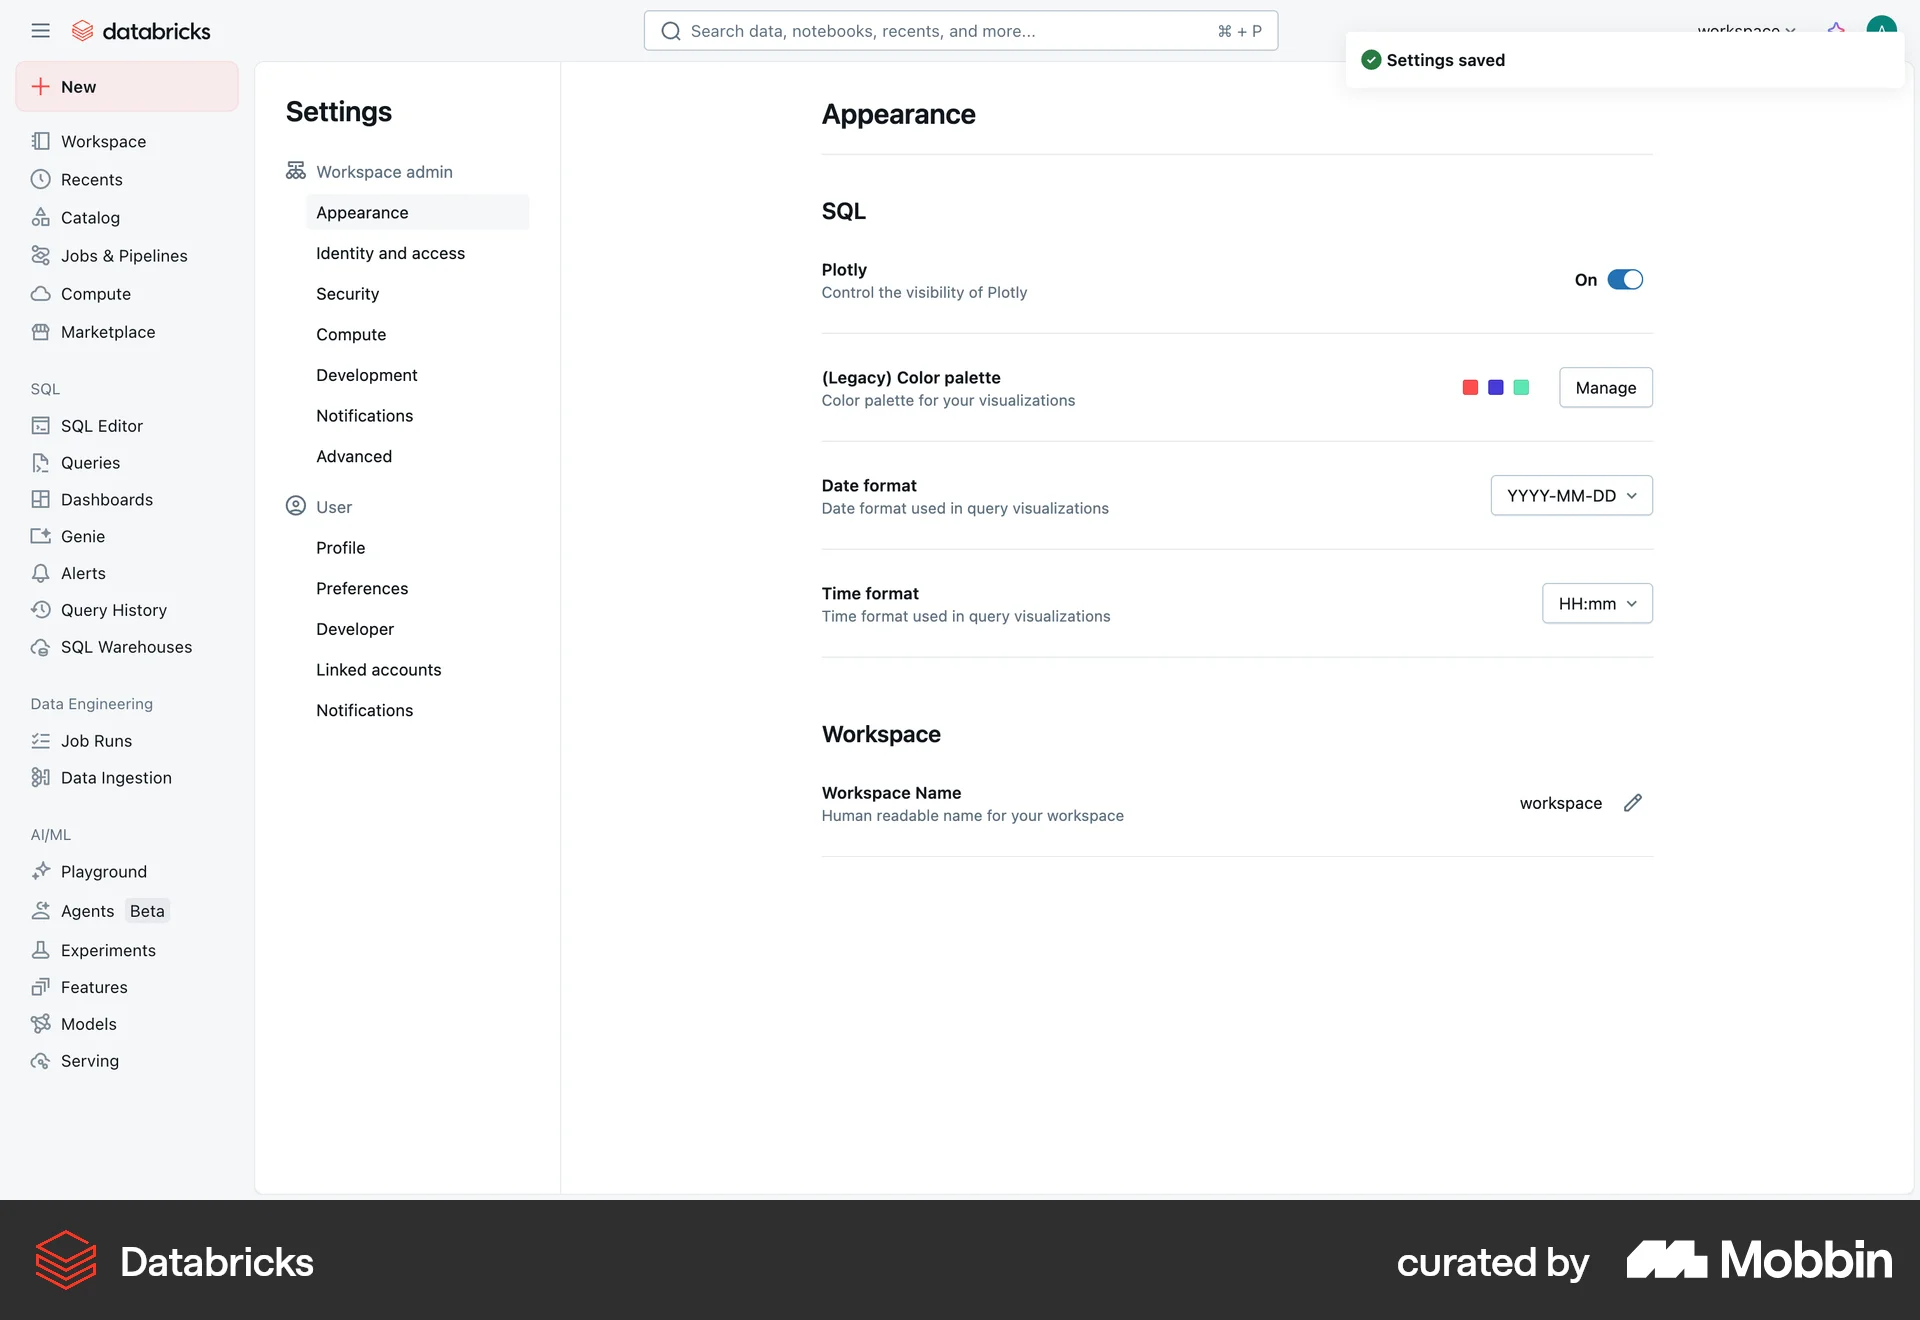Select Query History in the sidebar
Screen dimensions: 1920x1320
point(112,610)
